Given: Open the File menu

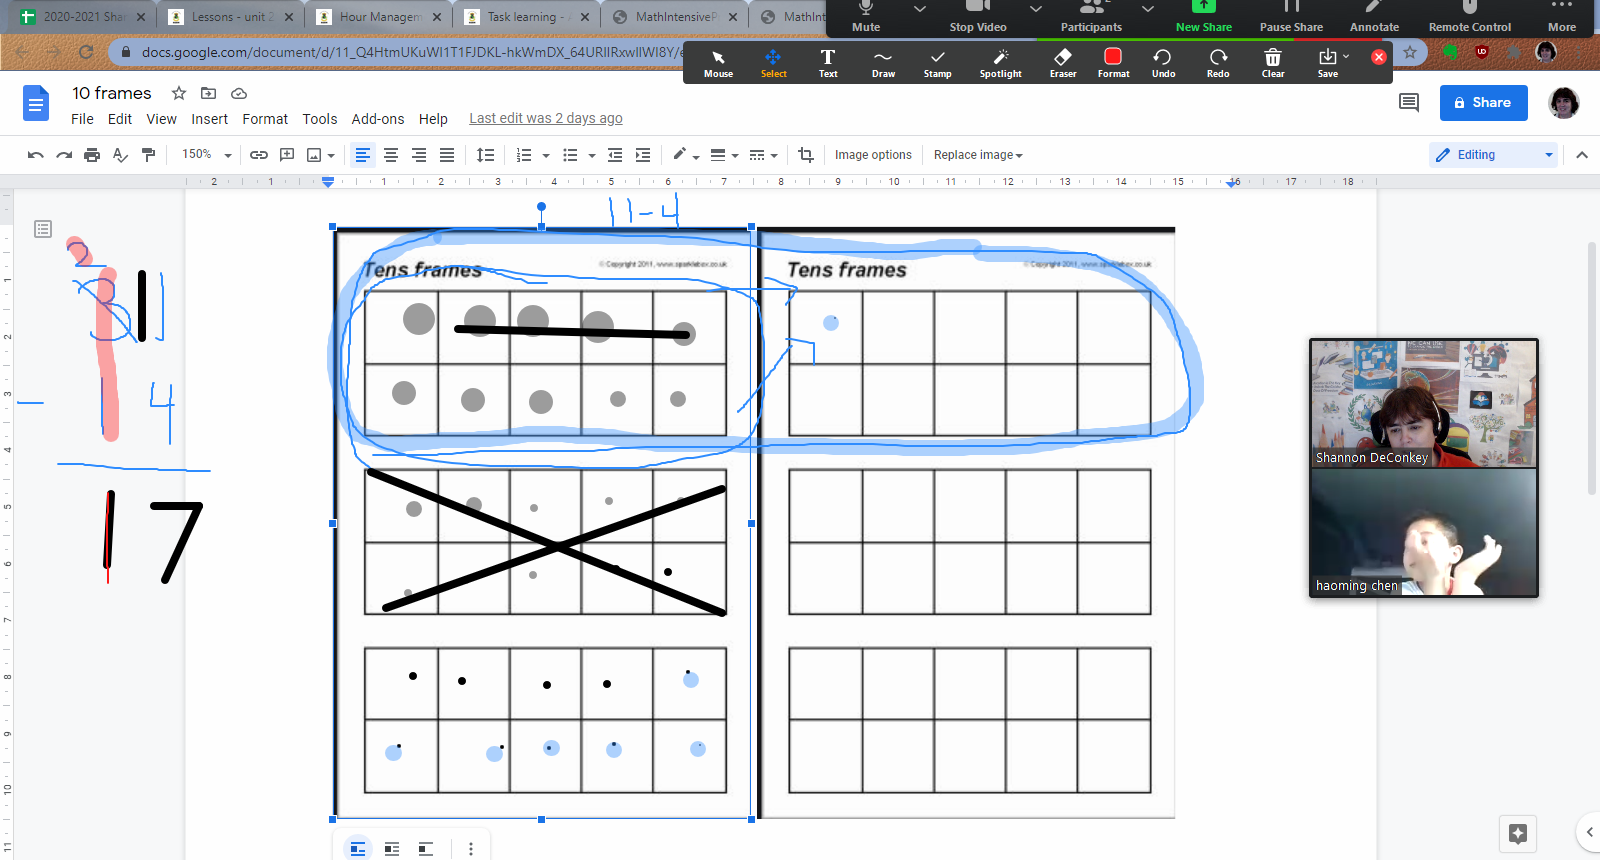Looking at the screenshot, I should coord(82,119).
